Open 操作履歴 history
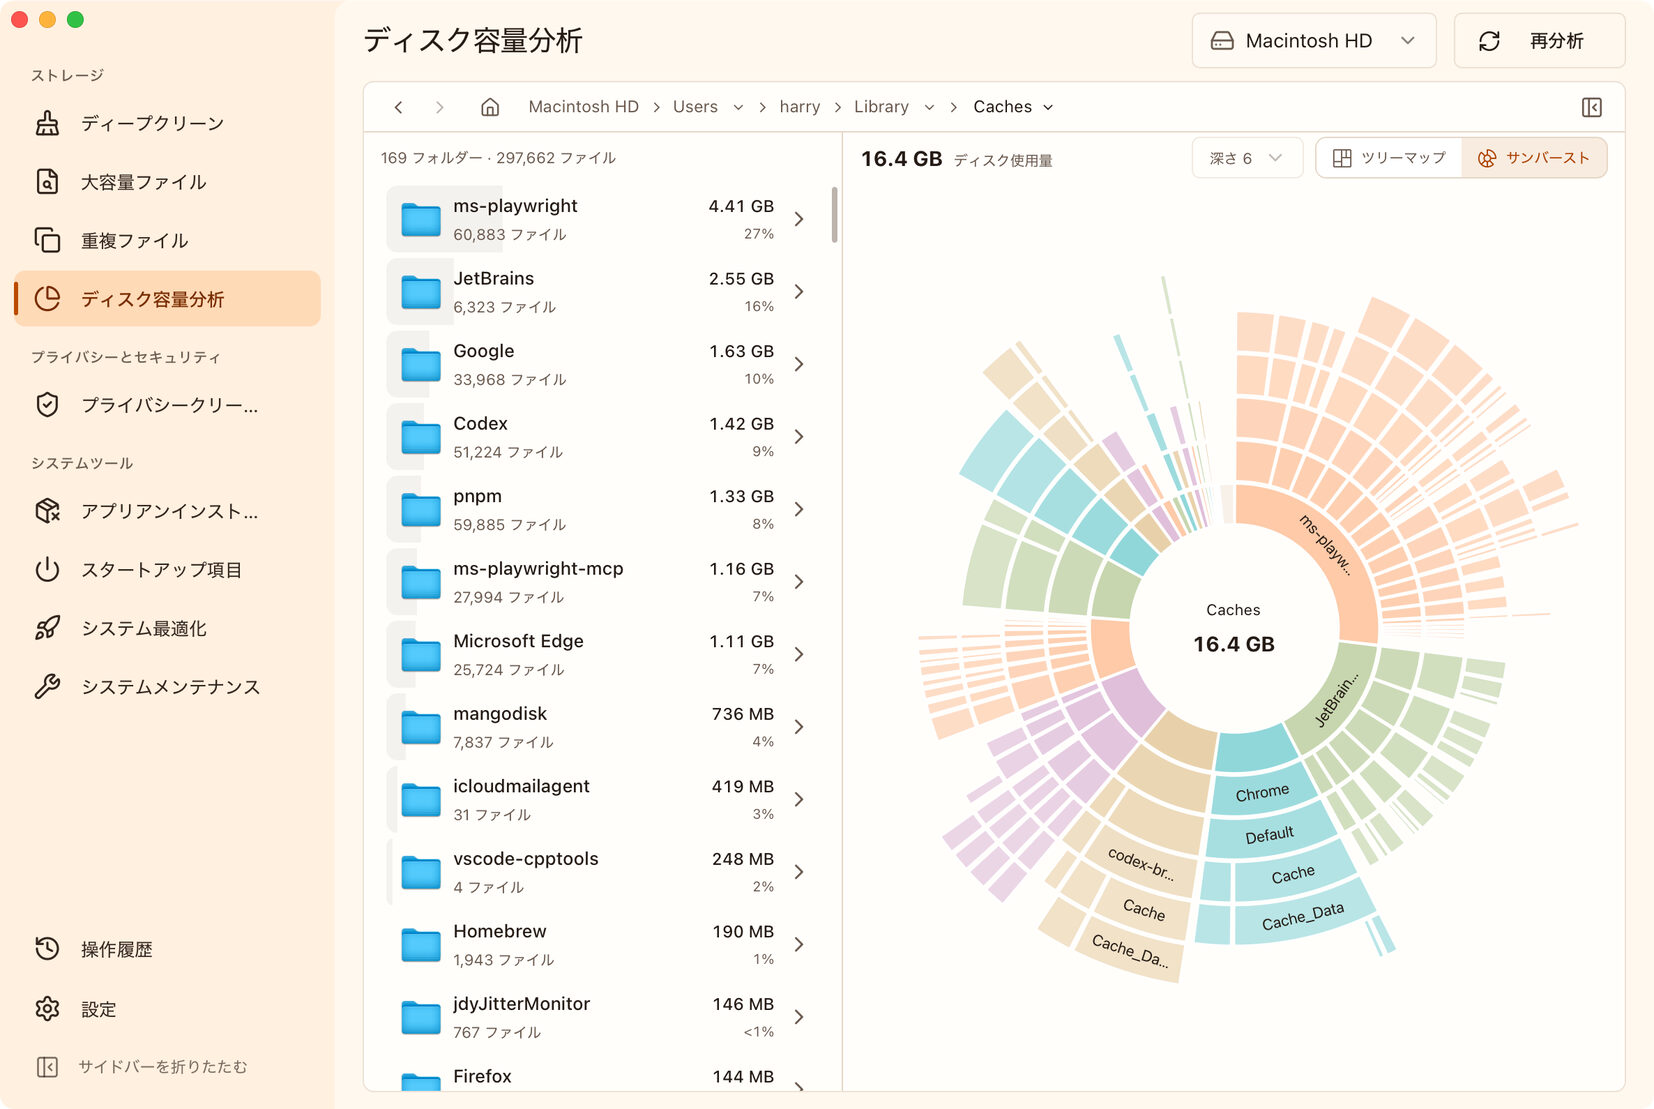The height and width of the screenshot is (1109, 1654). [x=167, y=949]
